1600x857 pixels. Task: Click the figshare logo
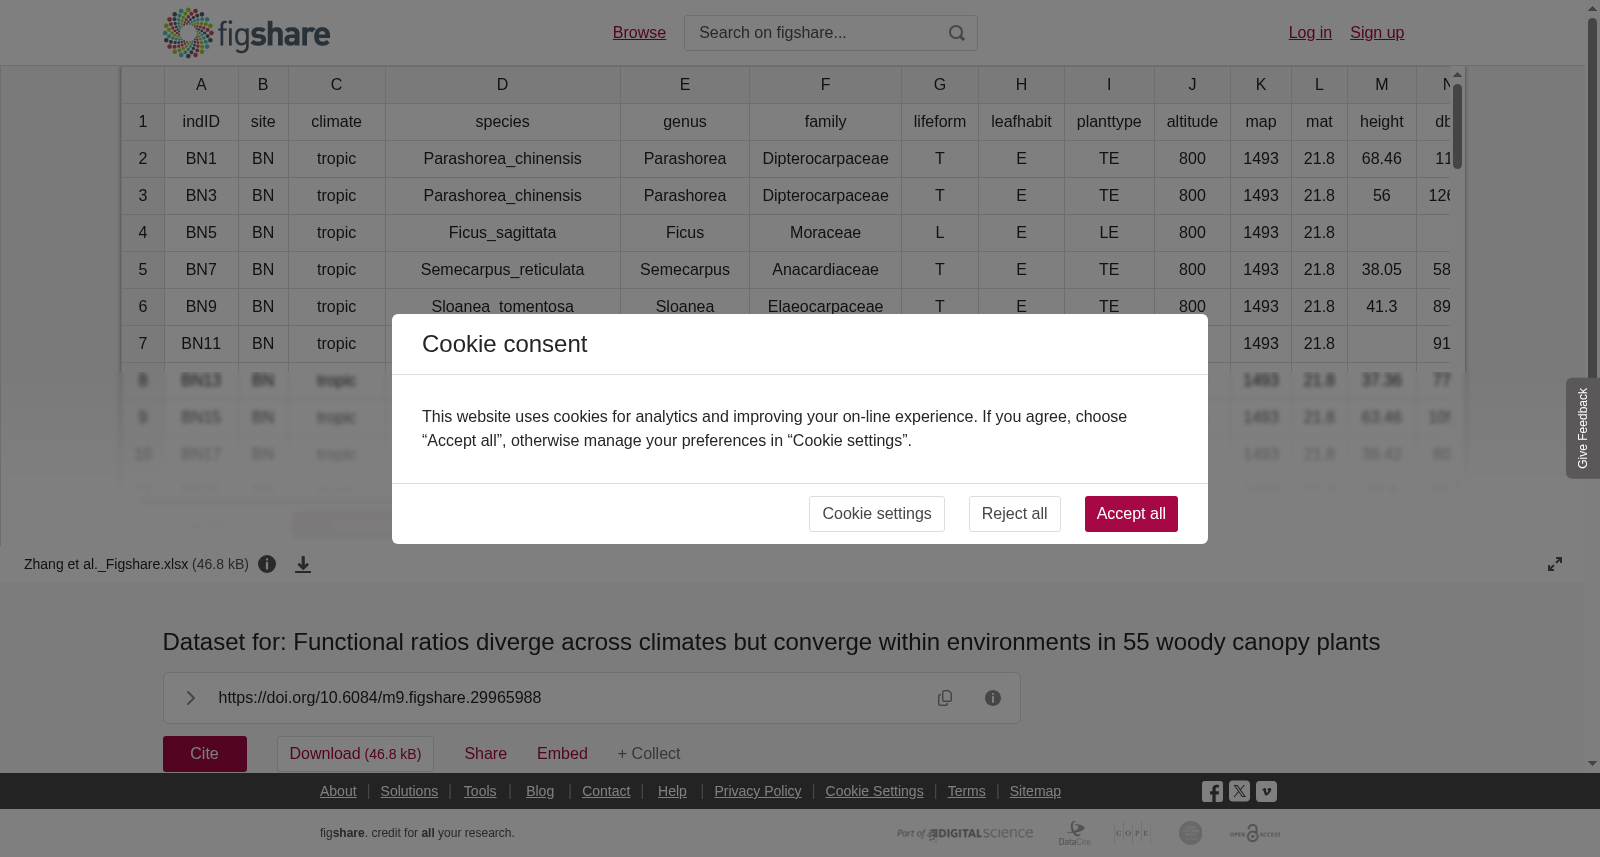pos(246,33)
